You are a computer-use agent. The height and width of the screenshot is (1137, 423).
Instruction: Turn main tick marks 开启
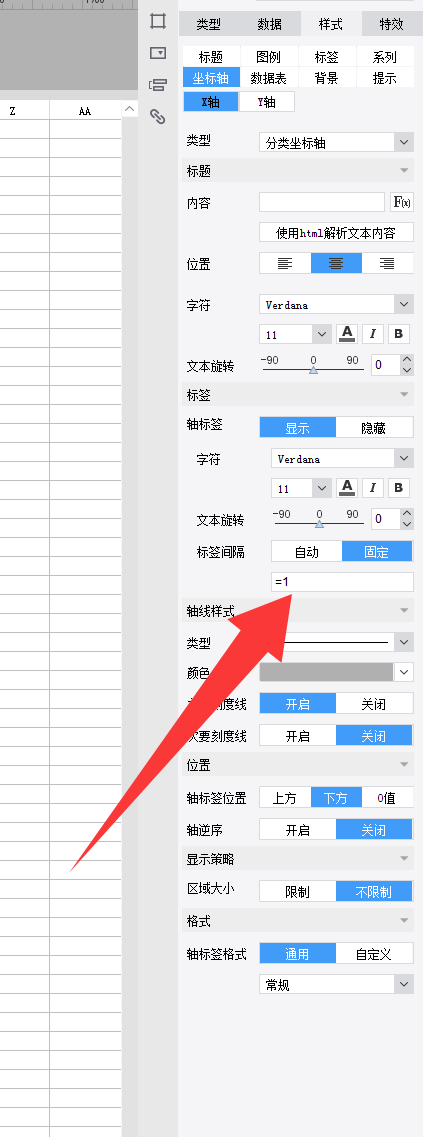point(297,703)
